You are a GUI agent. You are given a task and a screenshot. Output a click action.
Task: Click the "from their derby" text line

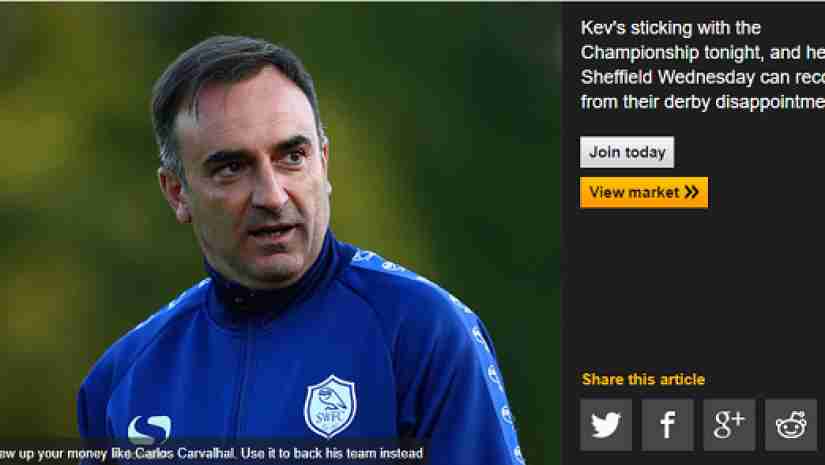point(702,102)
